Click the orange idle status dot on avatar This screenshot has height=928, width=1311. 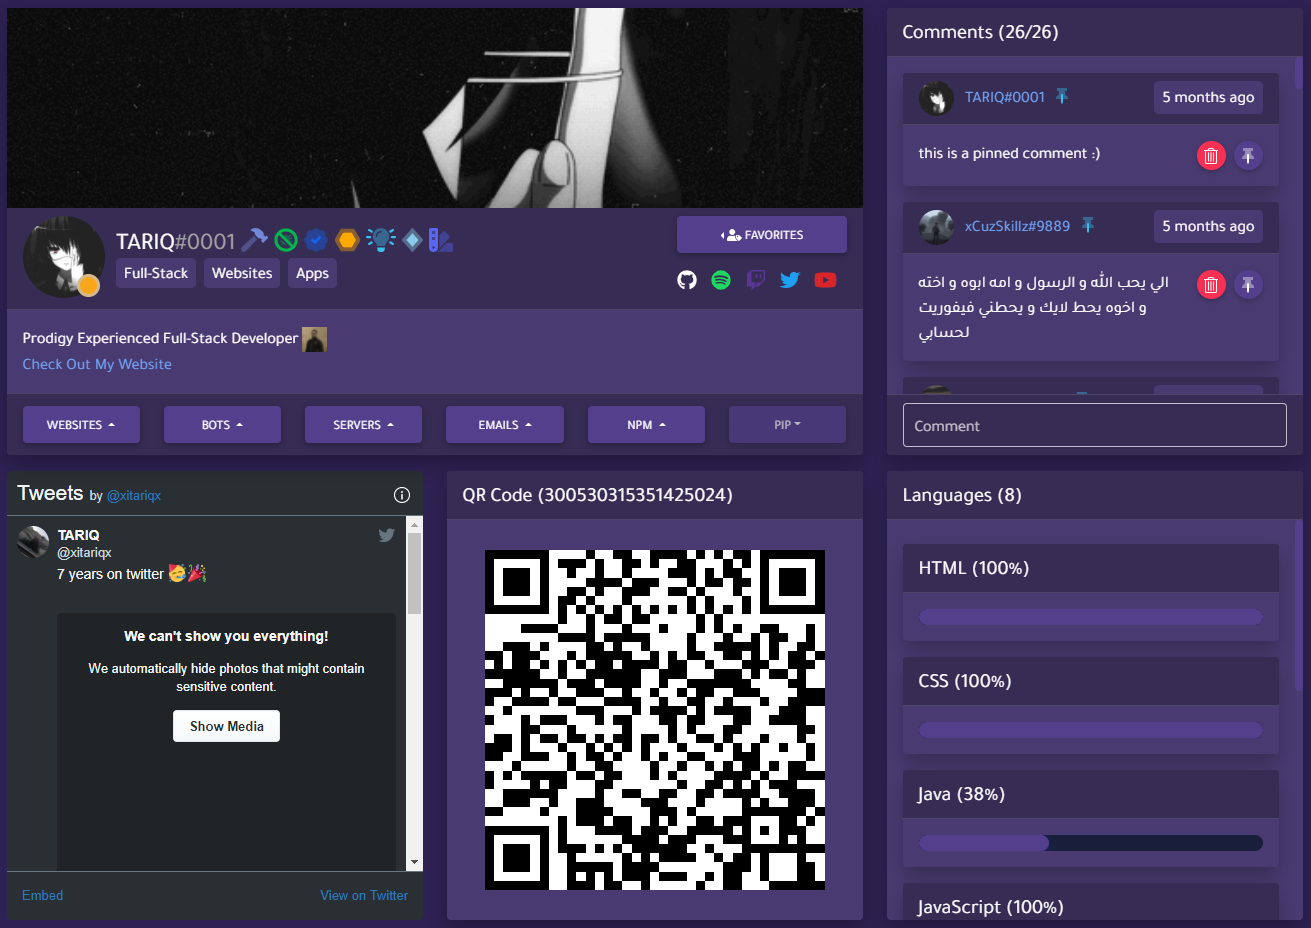click(89, 286)
